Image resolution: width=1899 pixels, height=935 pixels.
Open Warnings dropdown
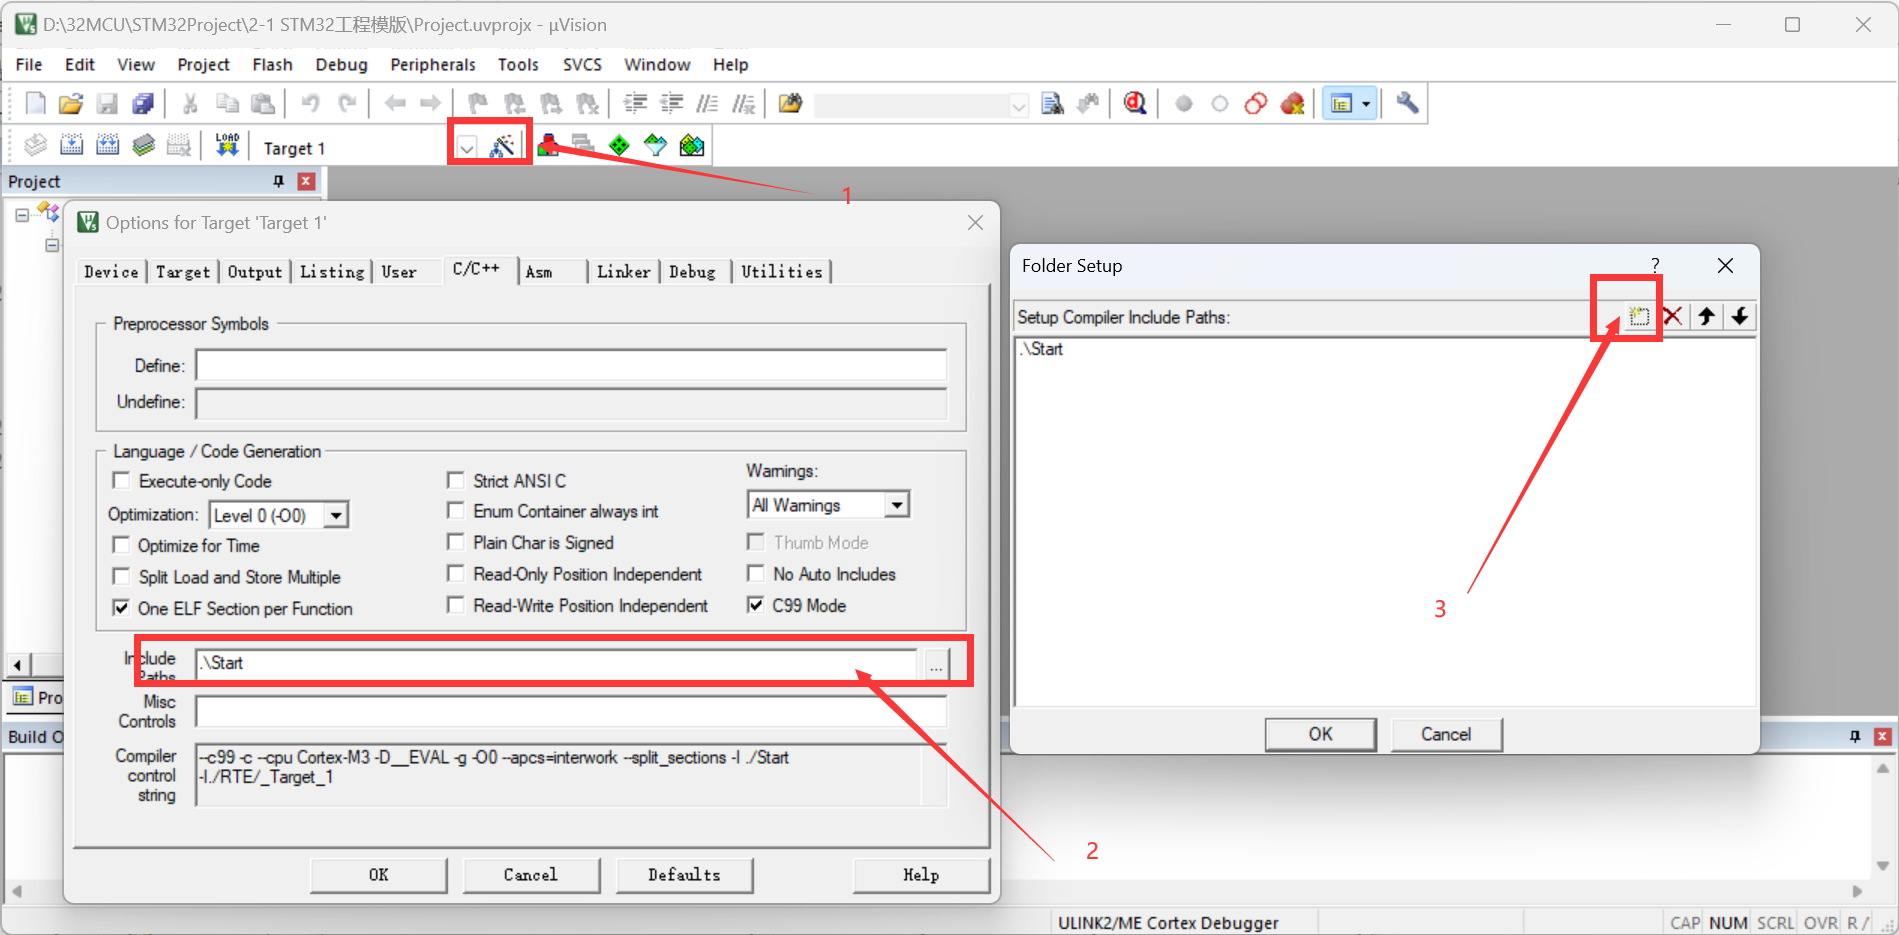(x=897, y=505)
